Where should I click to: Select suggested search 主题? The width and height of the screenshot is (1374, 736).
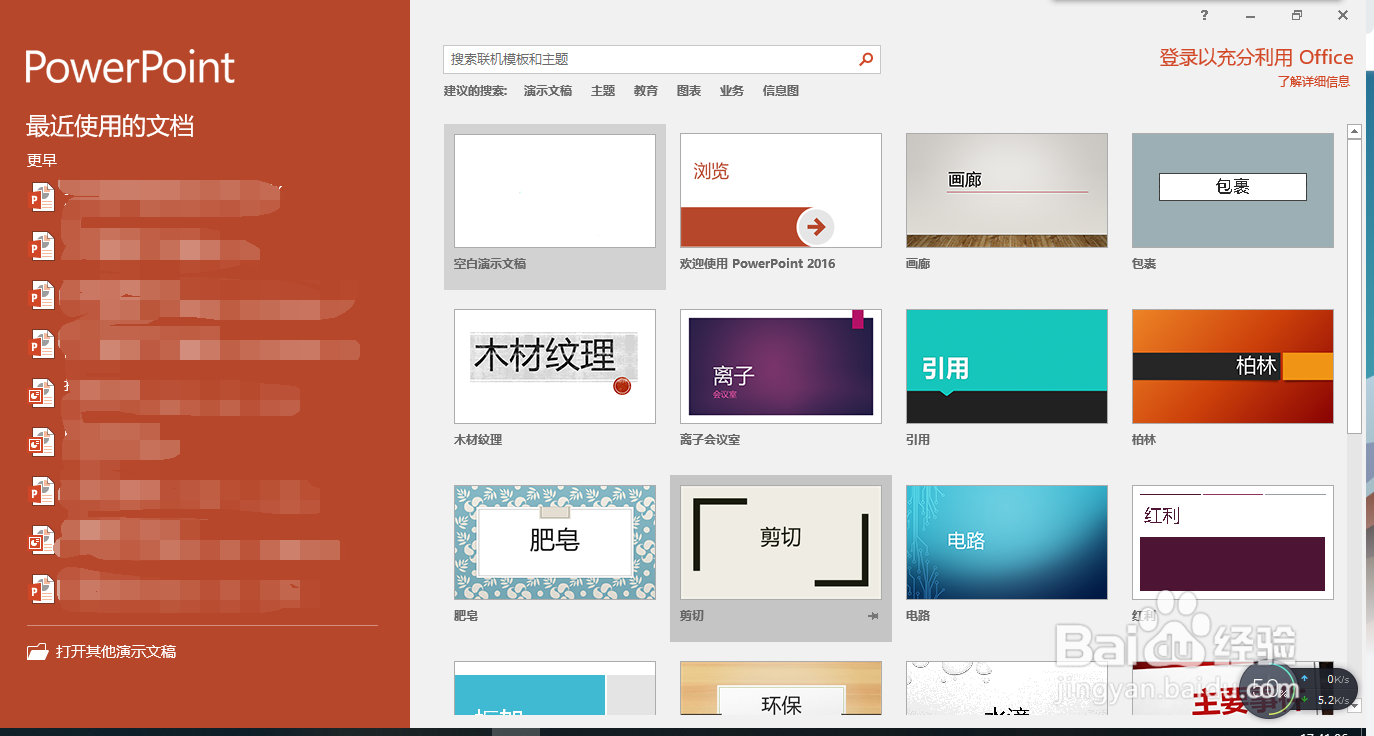coord(603,91)
